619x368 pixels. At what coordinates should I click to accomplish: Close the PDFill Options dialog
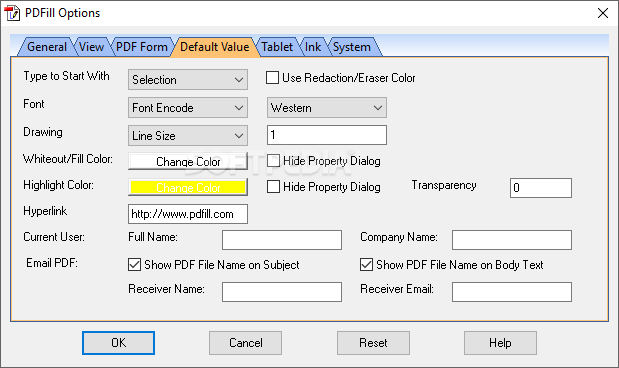[602, 13]
